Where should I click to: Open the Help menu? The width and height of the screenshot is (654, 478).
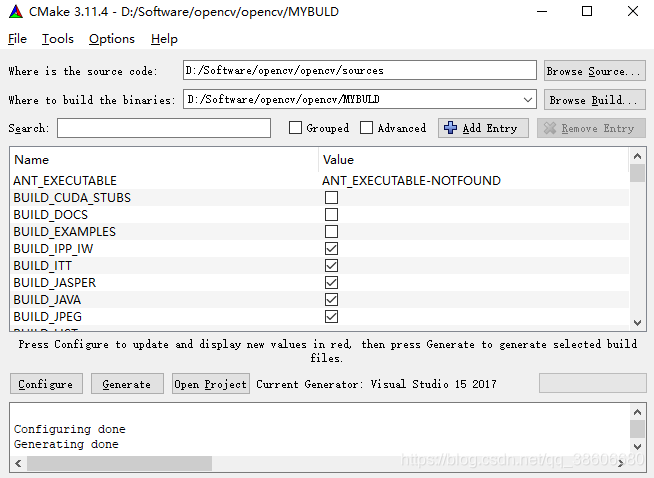164,39
